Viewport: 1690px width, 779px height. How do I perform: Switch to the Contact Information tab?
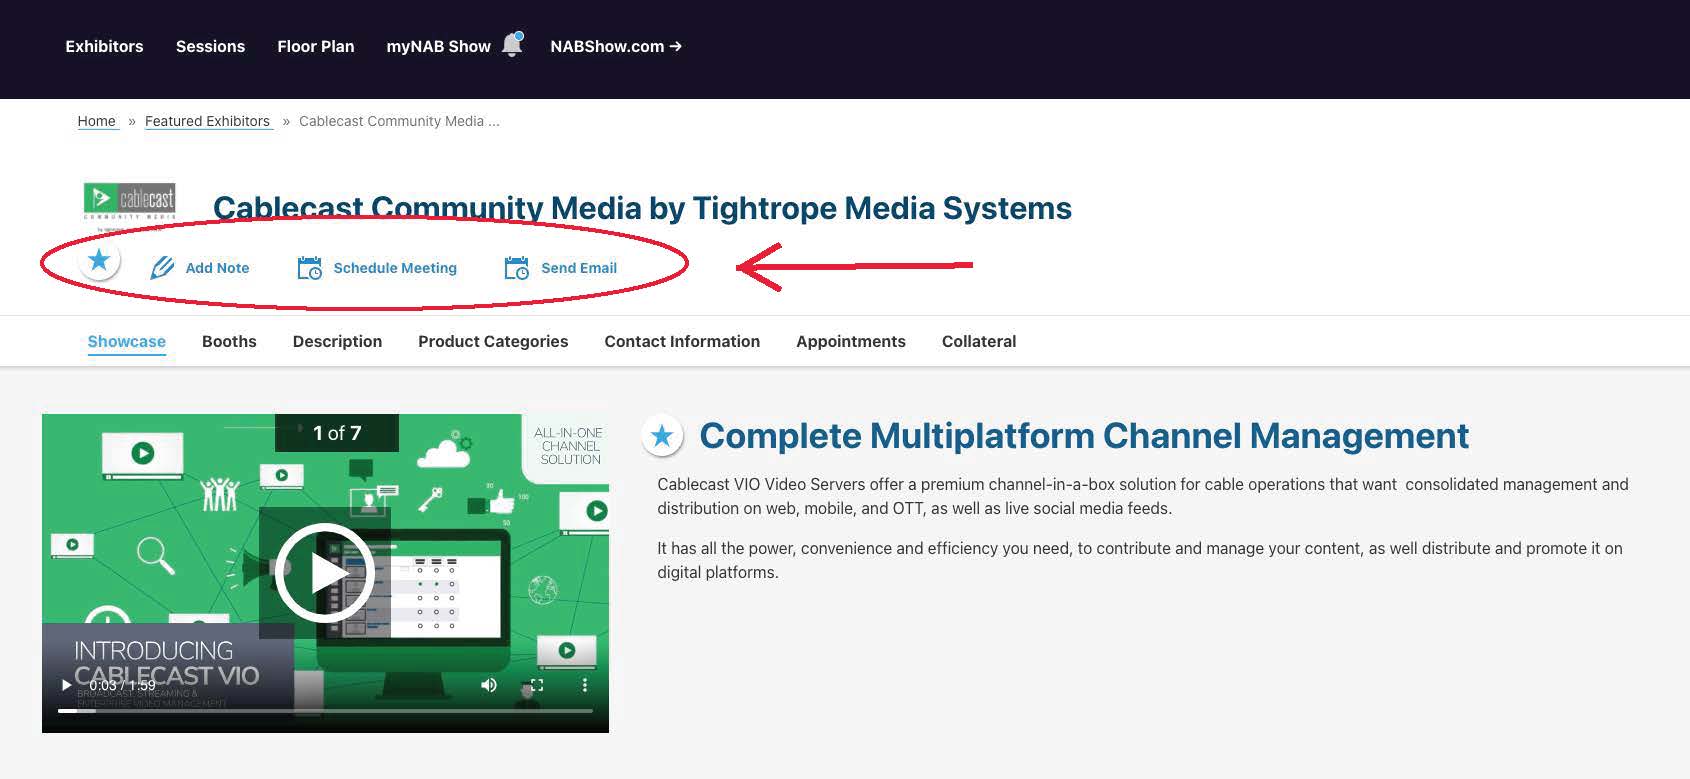682,341
